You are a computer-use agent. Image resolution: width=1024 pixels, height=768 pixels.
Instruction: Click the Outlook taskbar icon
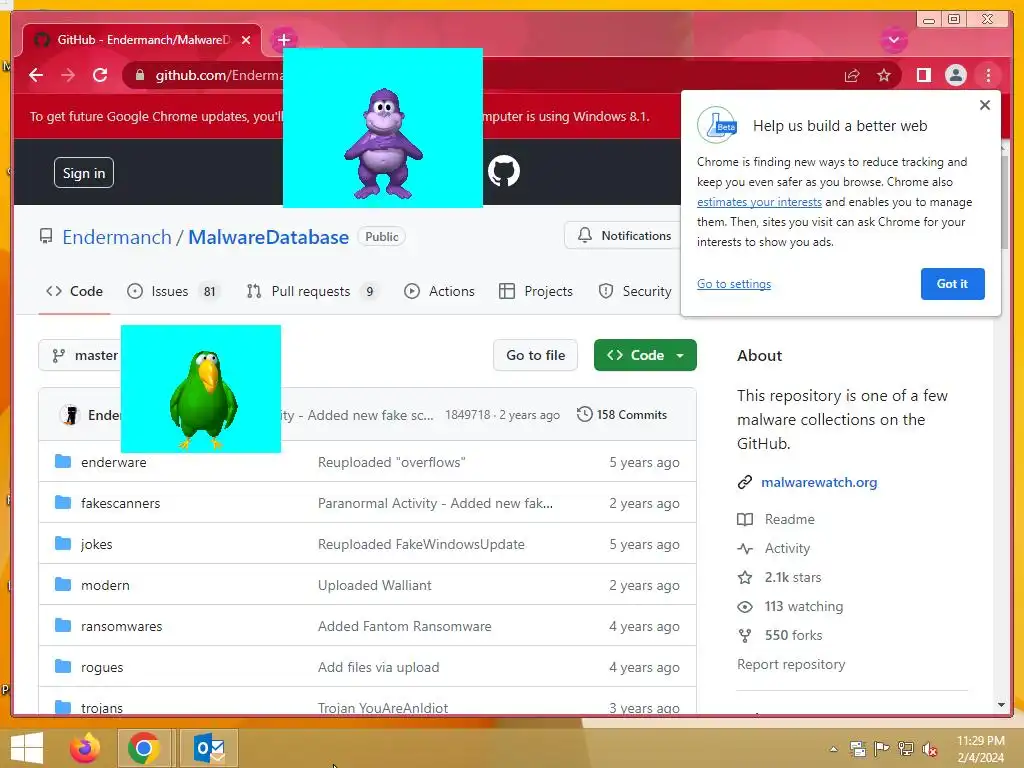point(209,748)
